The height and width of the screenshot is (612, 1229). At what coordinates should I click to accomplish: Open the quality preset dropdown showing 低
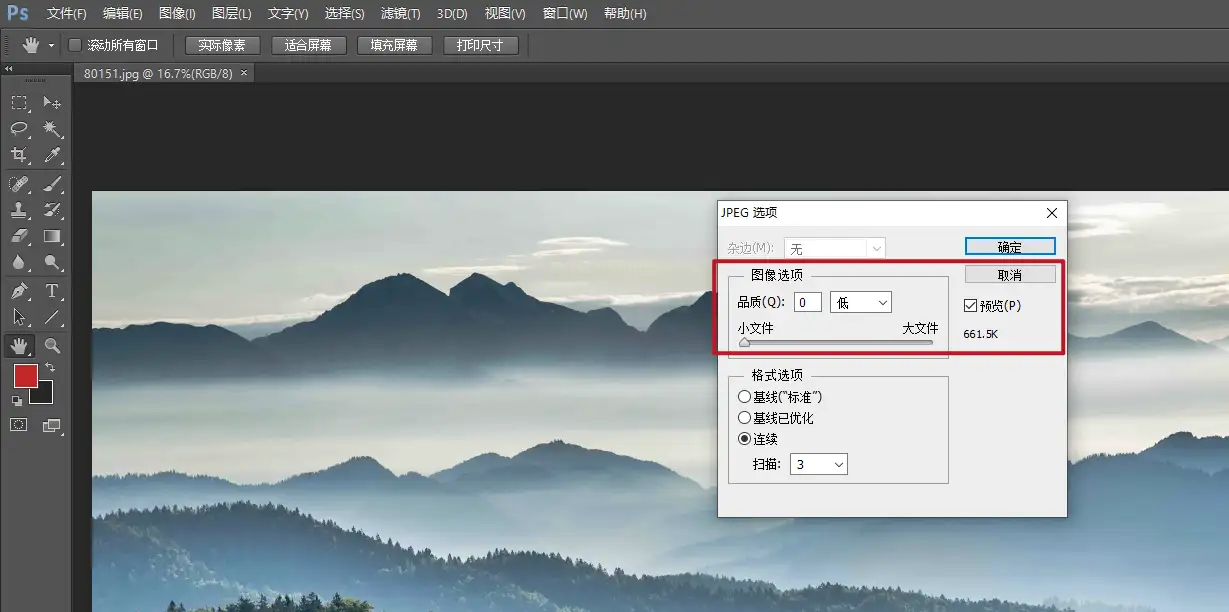pos(860,302)
